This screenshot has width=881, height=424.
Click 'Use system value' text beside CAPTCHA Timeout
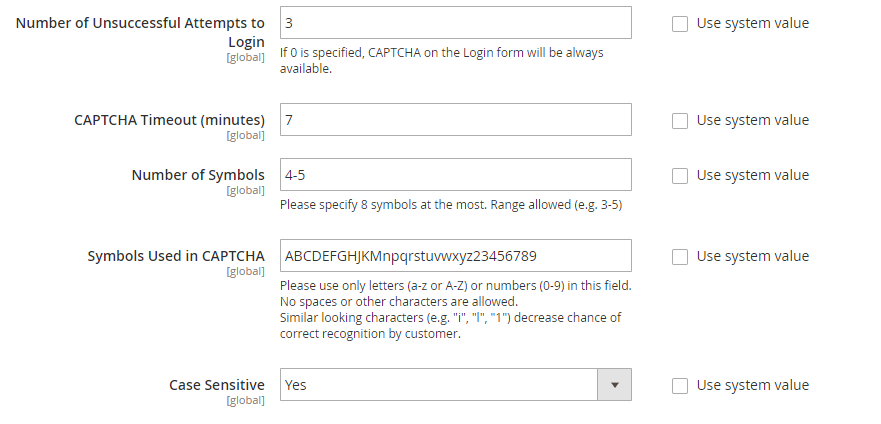[753, 120]
